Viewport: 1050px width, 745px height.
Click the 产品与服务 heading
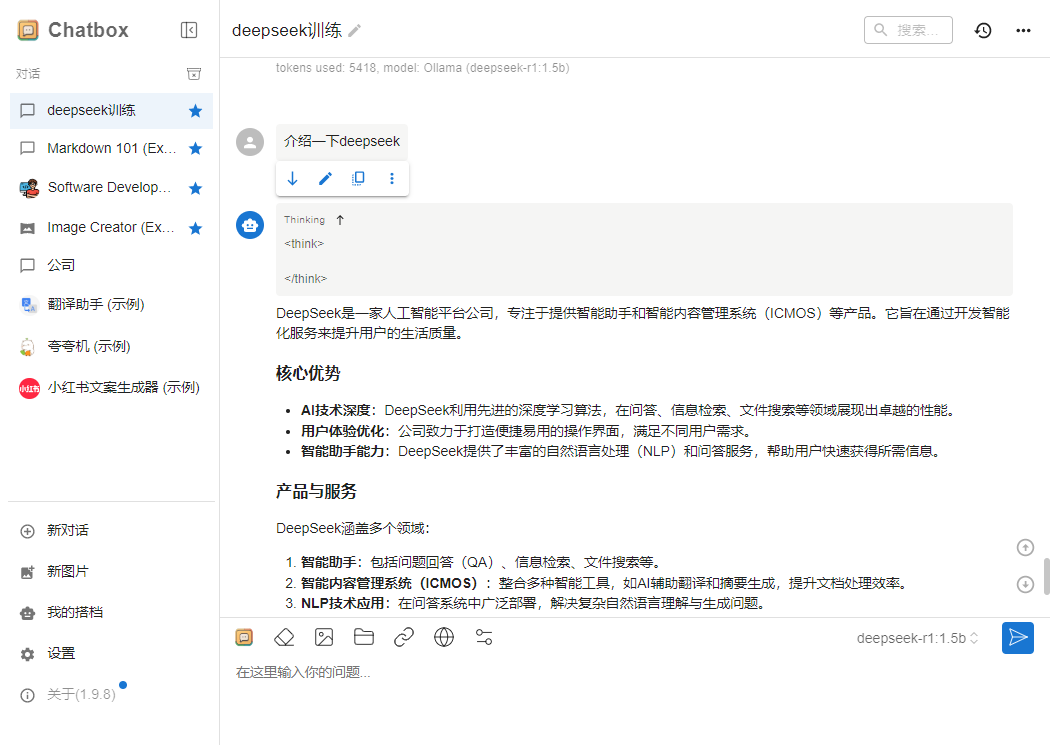click(316, 491)
